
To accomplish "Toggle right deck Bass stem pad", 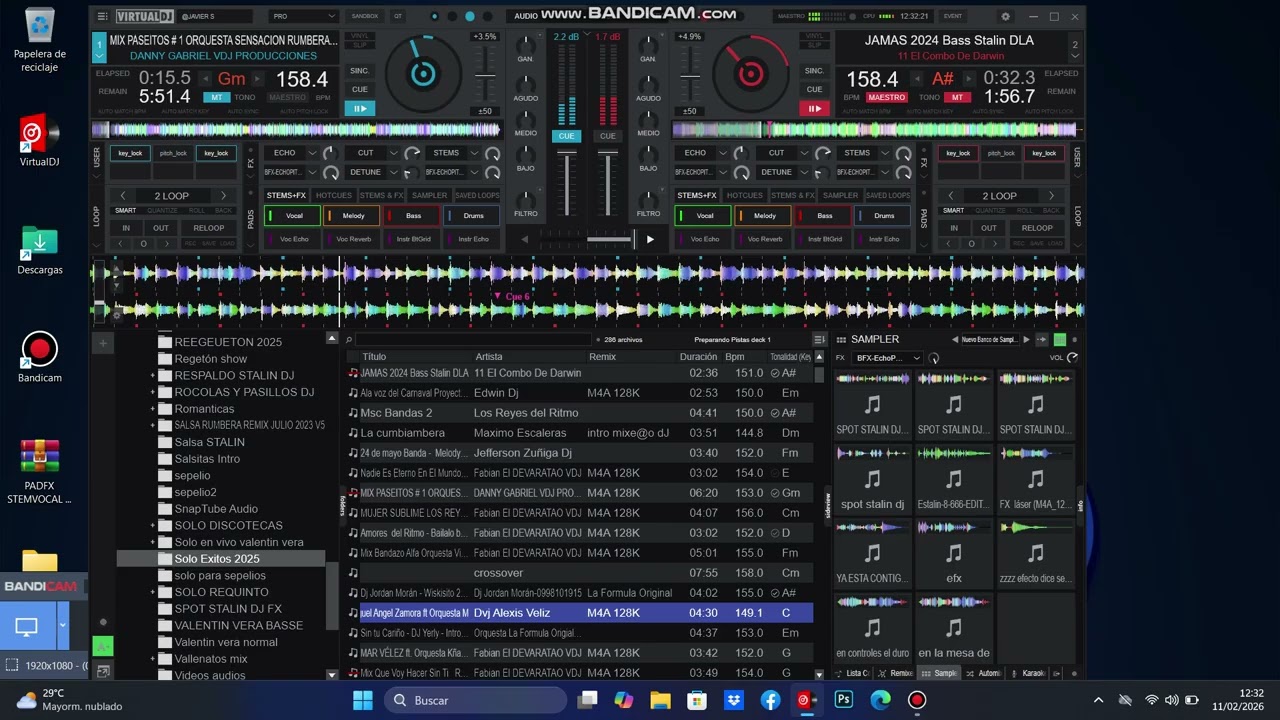I will pos(823,215).
